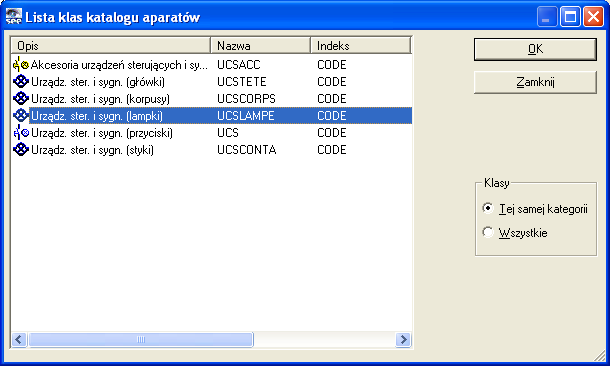This screenshot has width=610, height=366.
Task: Click the icon next to Urządz. ster. i sygn. (korpusy)
Action: [x=21, y=99]
